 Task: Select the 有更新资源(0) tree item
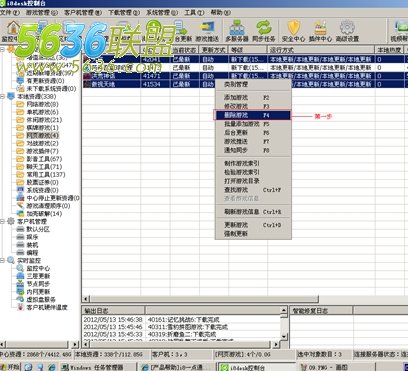pos(41,81)
